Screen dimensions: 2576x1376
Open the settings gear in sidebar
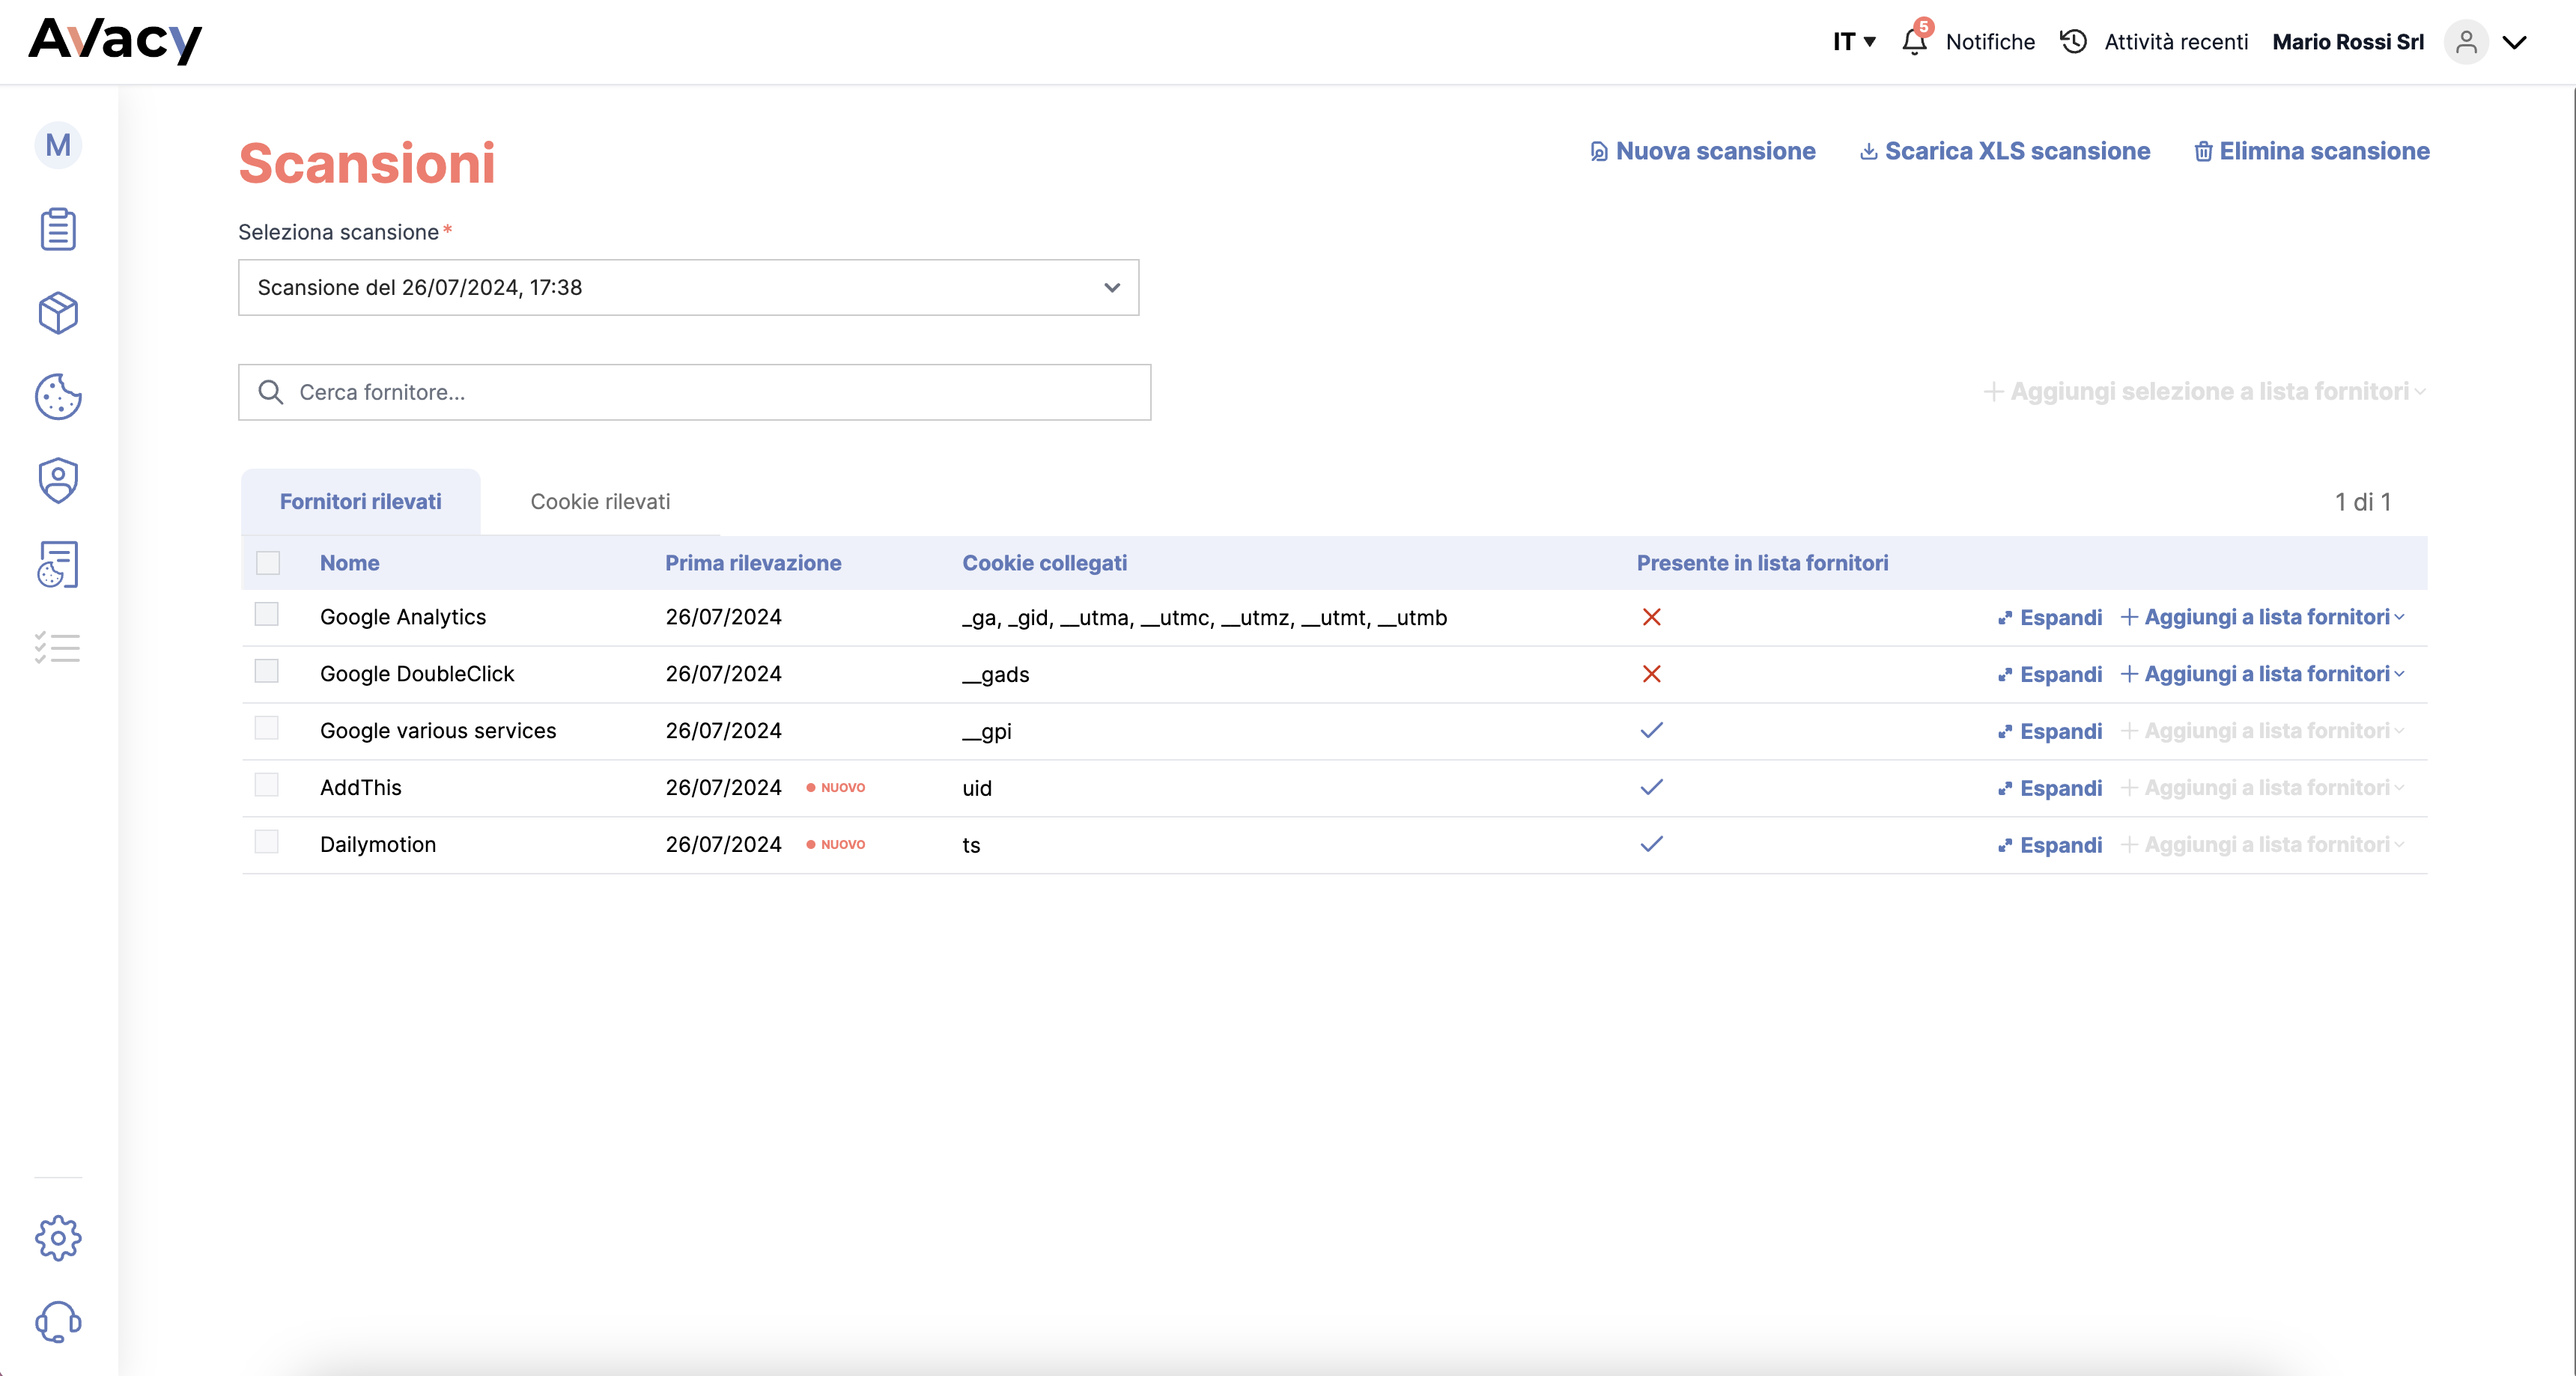click(x=58, y=1238)
